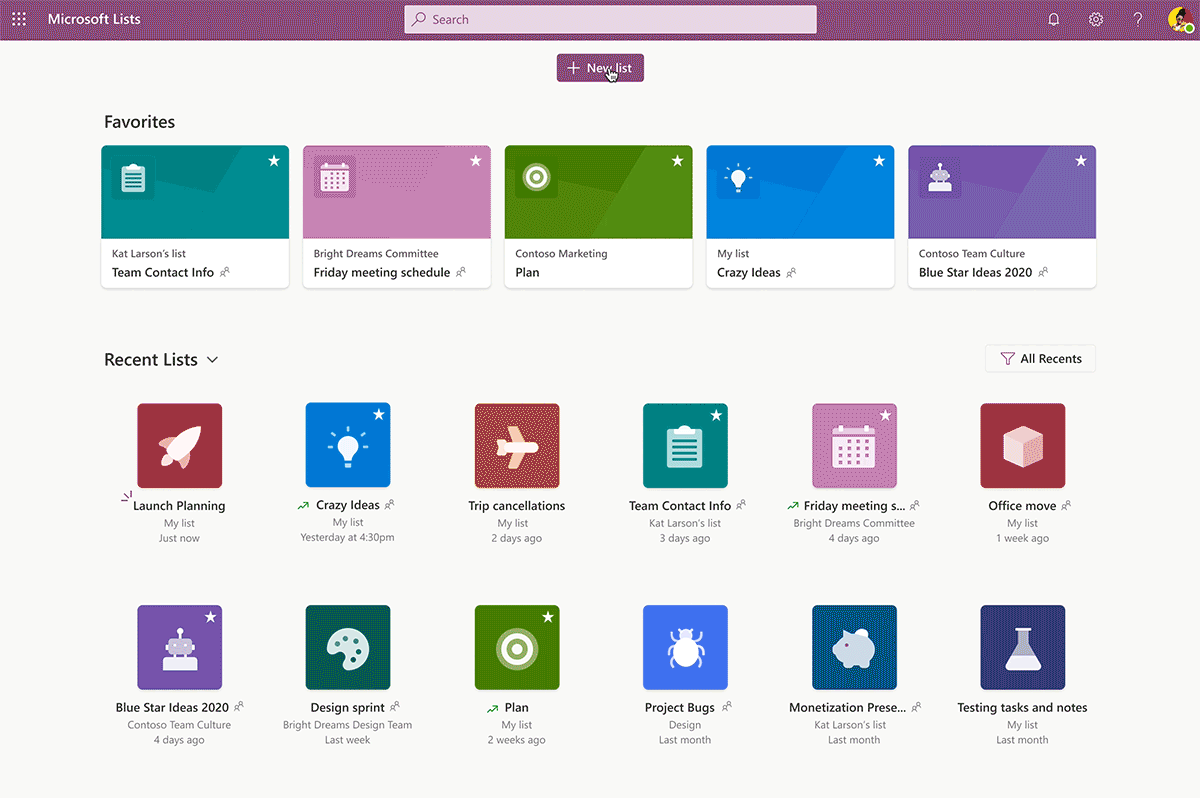
Task: Open the Launch Planning rocket icon
Action: [x=179, y=445]
